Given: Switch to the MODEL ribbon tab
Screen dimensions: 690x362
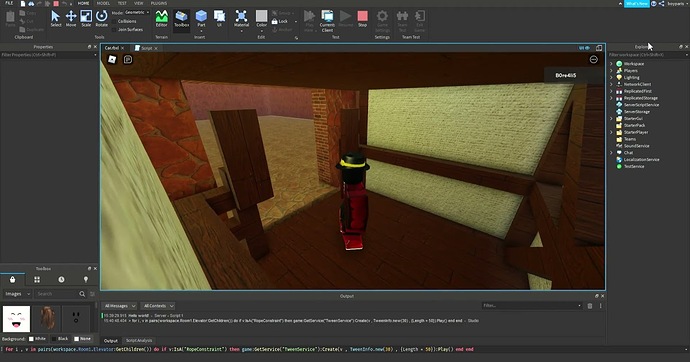Looking at the screenshot, I should point(103,3).
